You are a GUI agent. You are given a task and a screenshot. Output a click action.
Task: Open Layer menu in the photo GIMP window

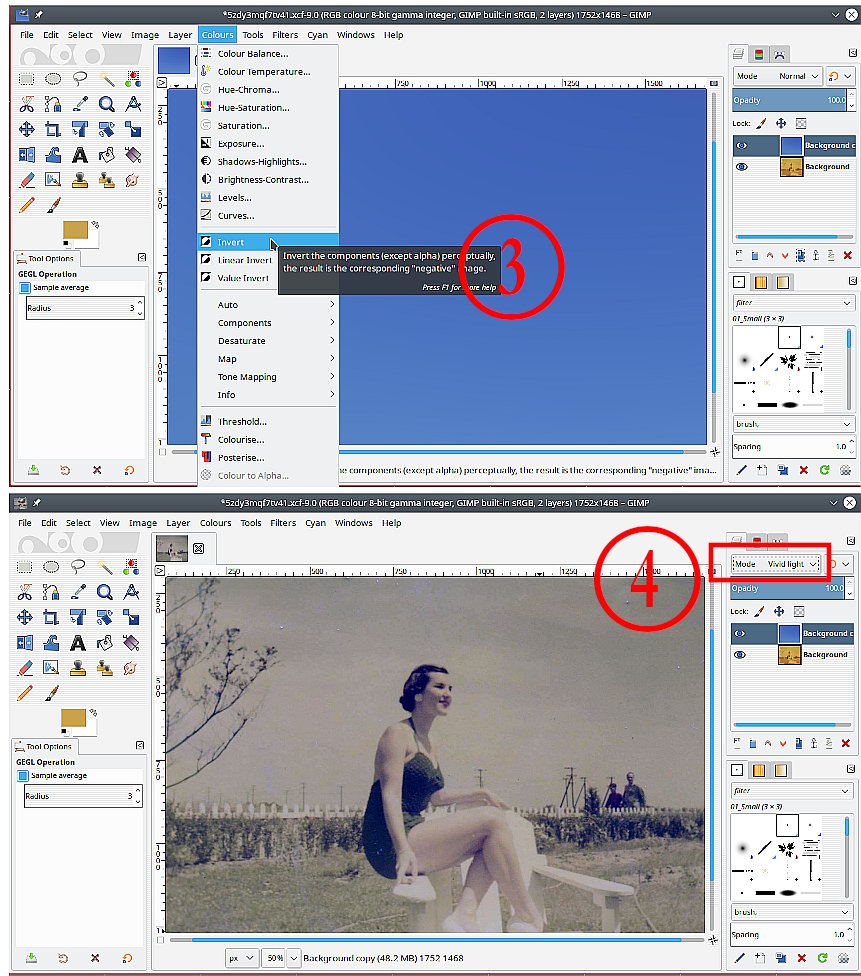[178, 523]
